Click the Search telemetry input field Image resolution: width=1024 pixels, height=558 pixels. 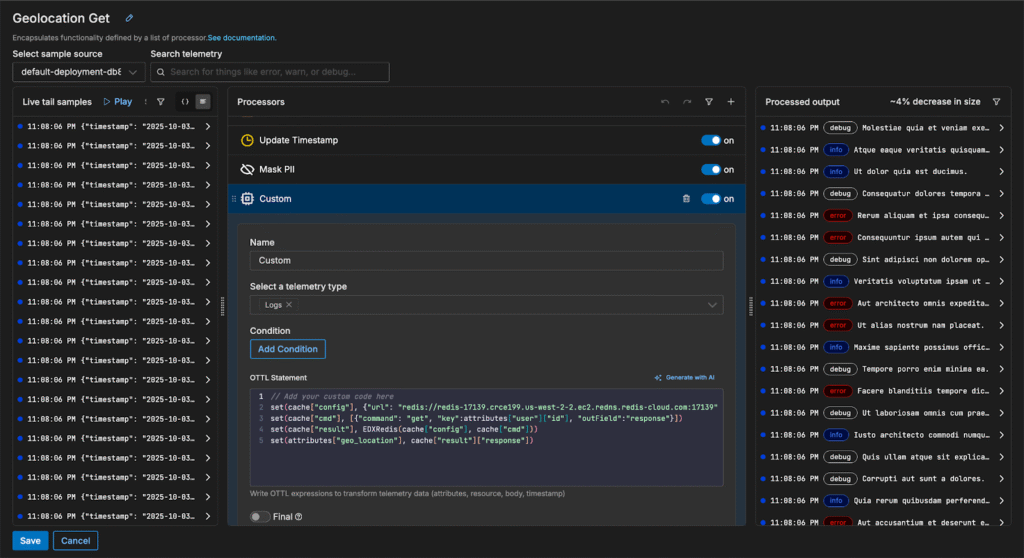[270, 72]
